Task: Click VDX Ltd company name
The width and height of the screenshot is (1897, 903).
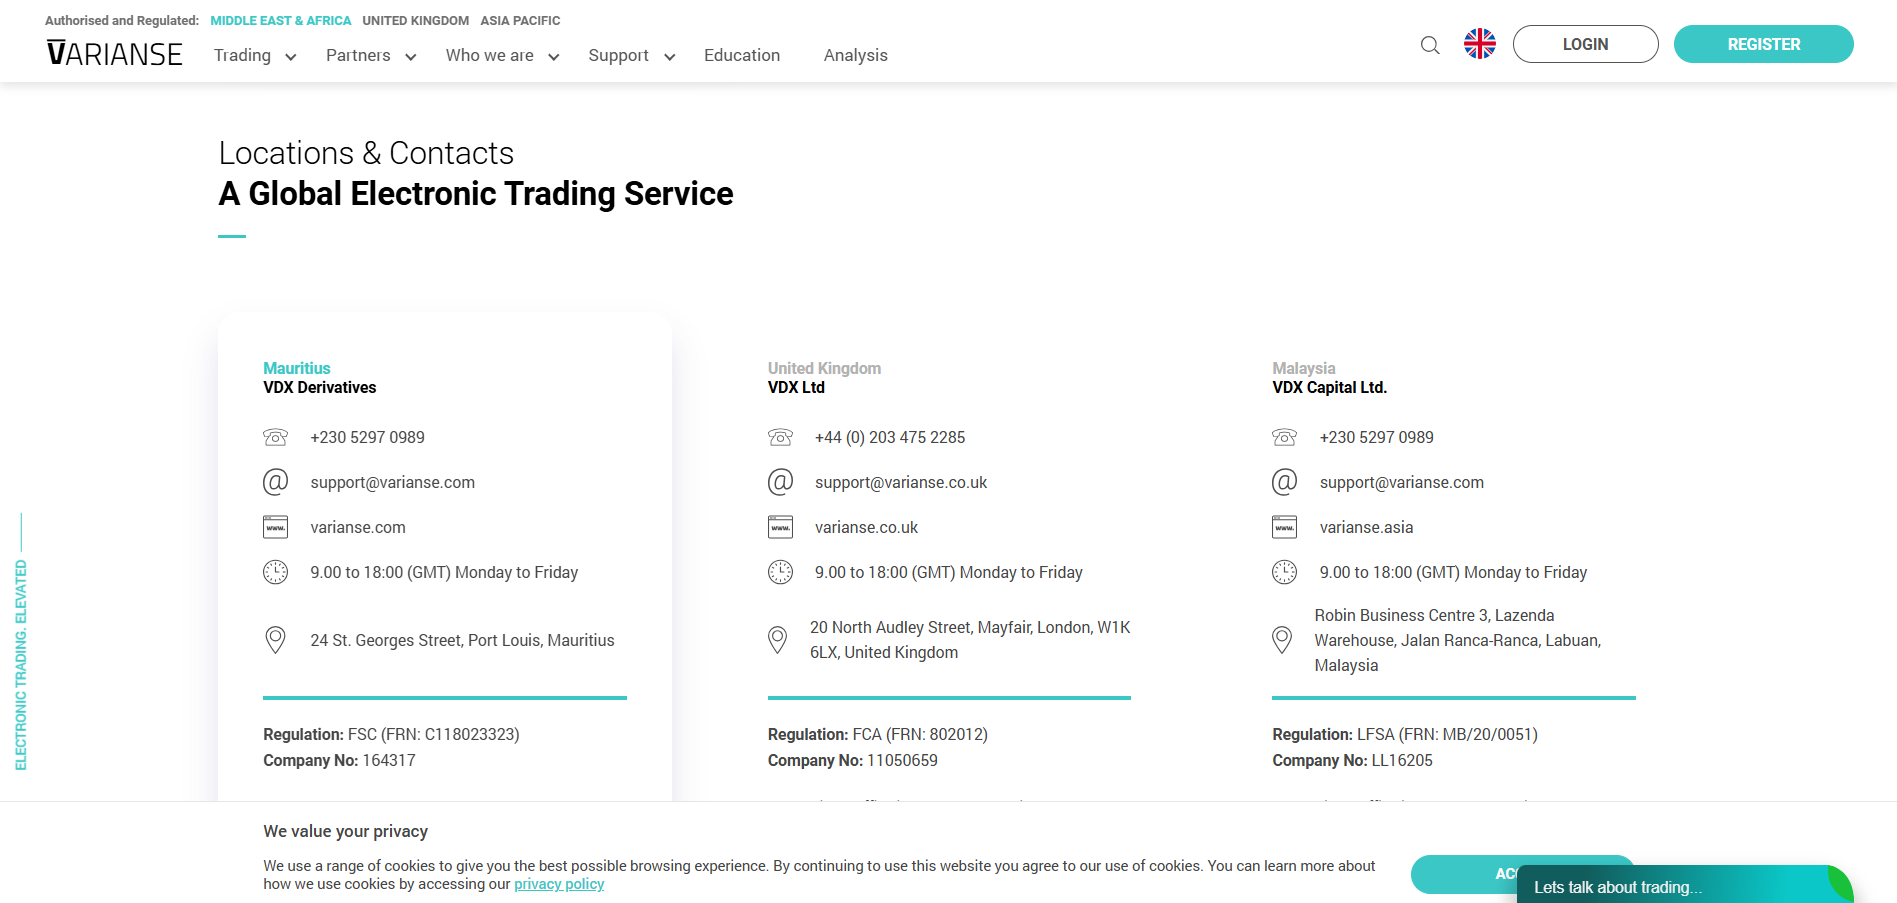Action: (796, 387)
